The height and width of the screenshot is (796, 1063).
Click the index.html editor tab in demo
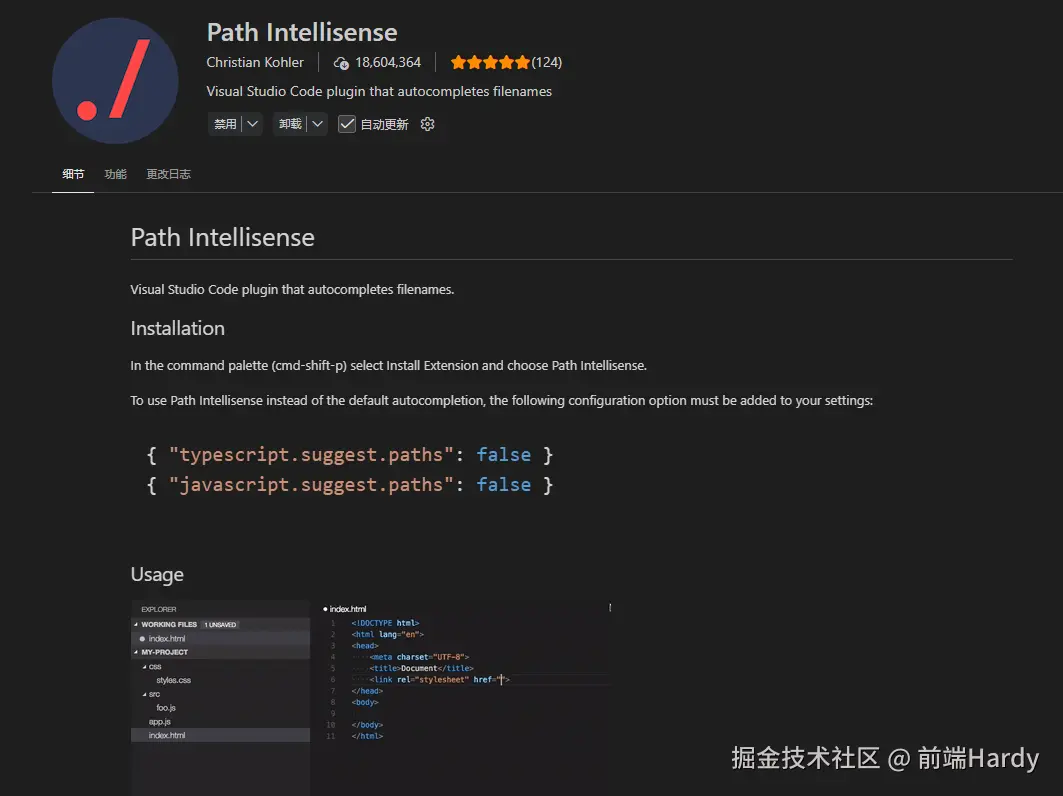click(344, 609)
